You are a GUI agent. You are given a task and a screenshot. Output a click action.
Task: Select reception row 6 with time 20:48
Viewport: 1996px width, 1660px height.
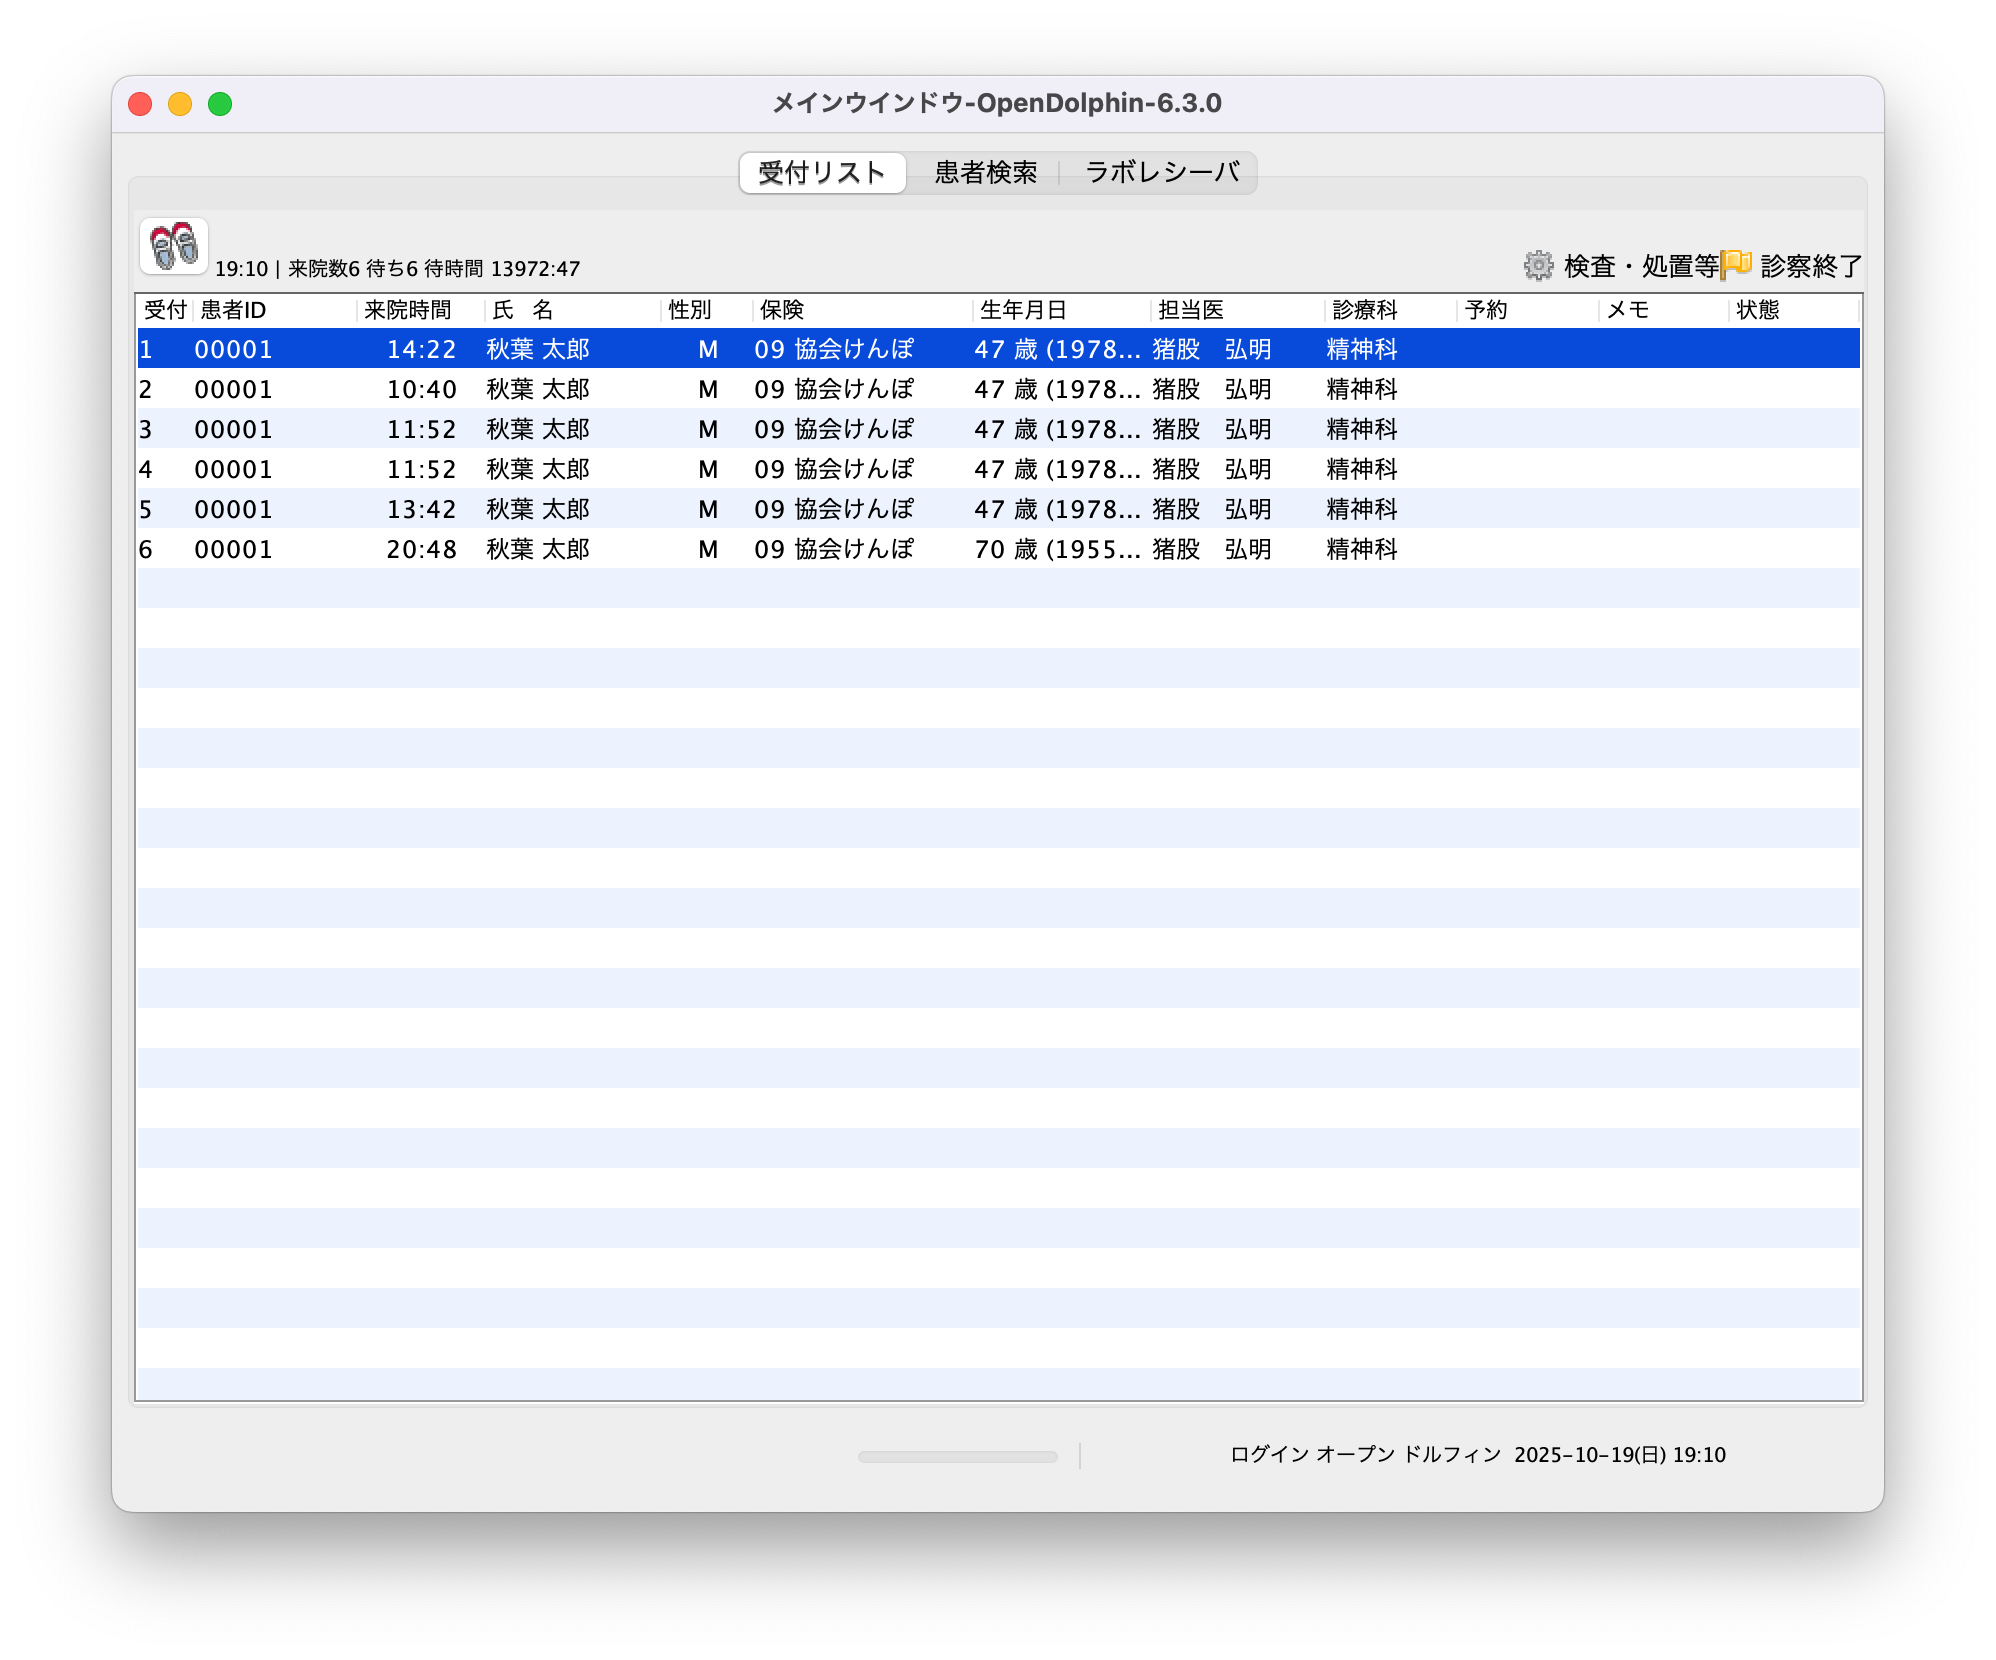(x=421, y=549)
